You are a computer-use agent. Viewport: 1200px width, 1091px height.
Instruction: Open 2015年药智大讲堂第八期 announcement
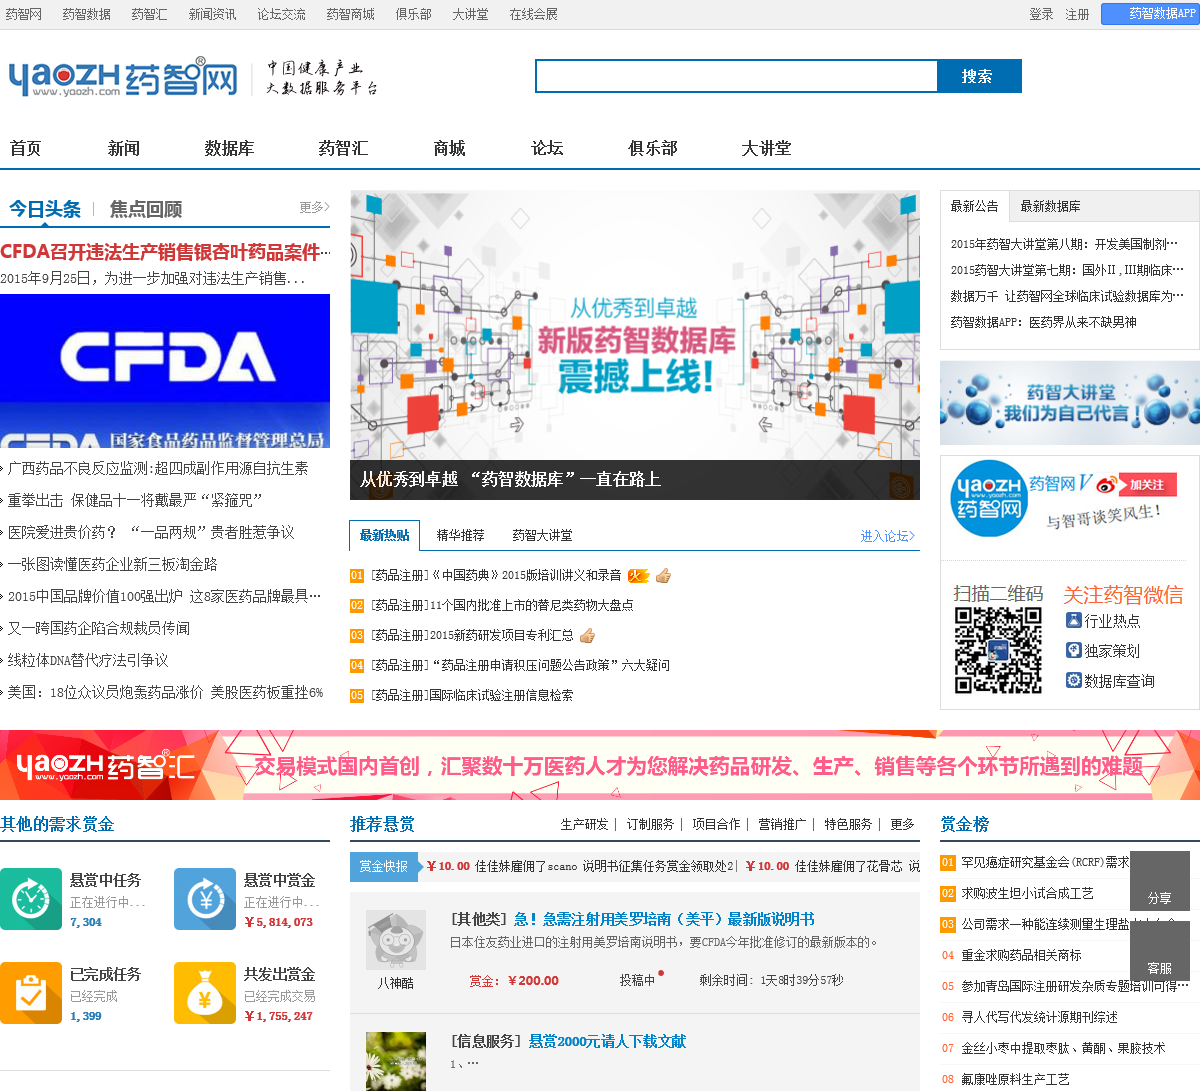tap(1064, 244)
